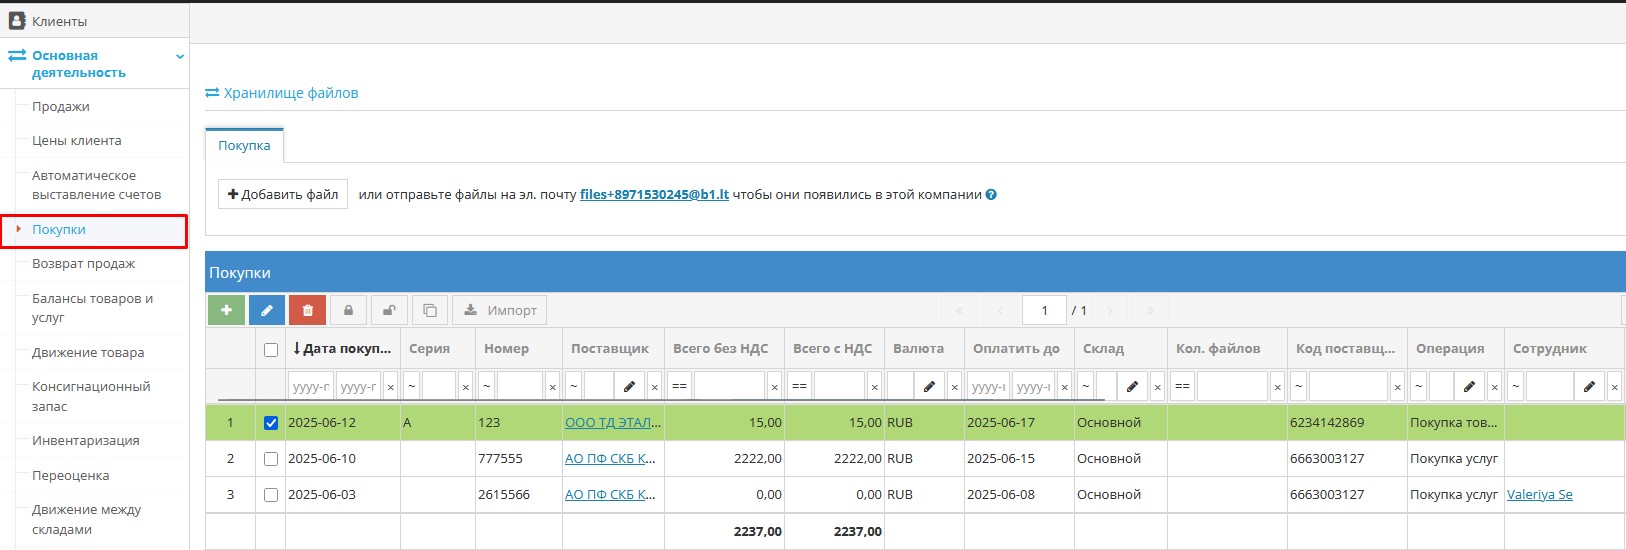Click the closed padlock lock button
Image resolution: width=1626 pixels, height=550 pixels.
(348, 310)
